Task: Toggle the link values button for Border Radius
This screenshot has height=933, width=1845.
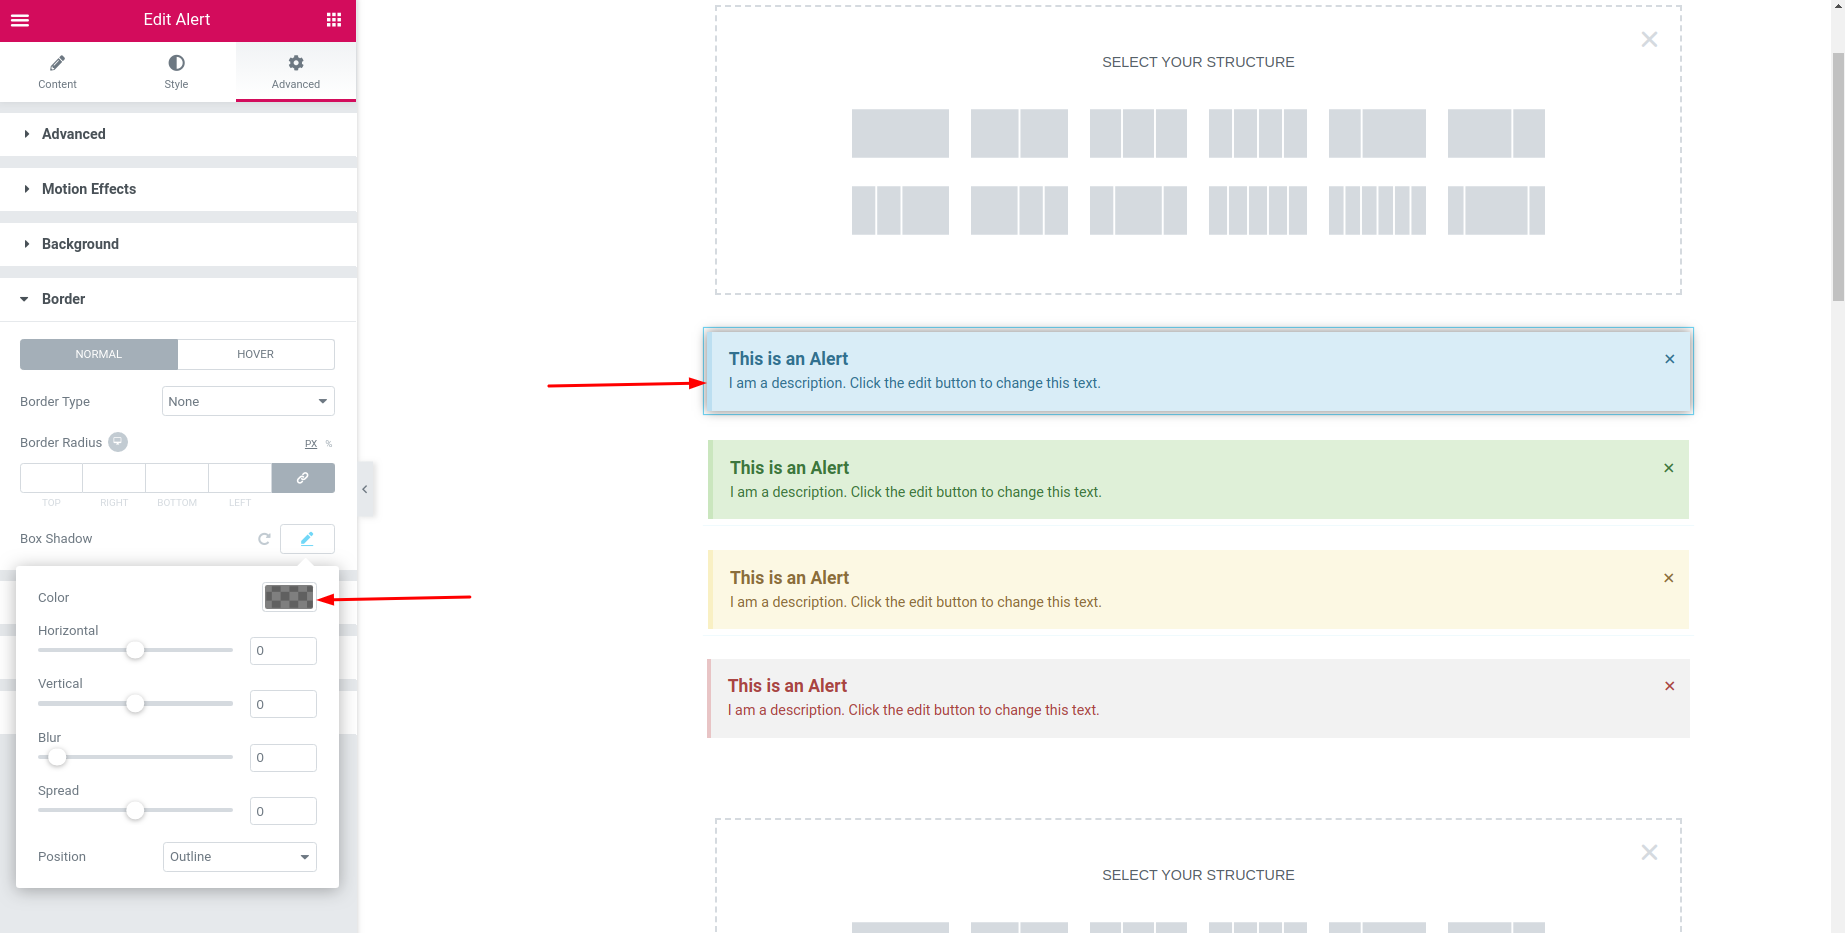Action: point(303,478)
